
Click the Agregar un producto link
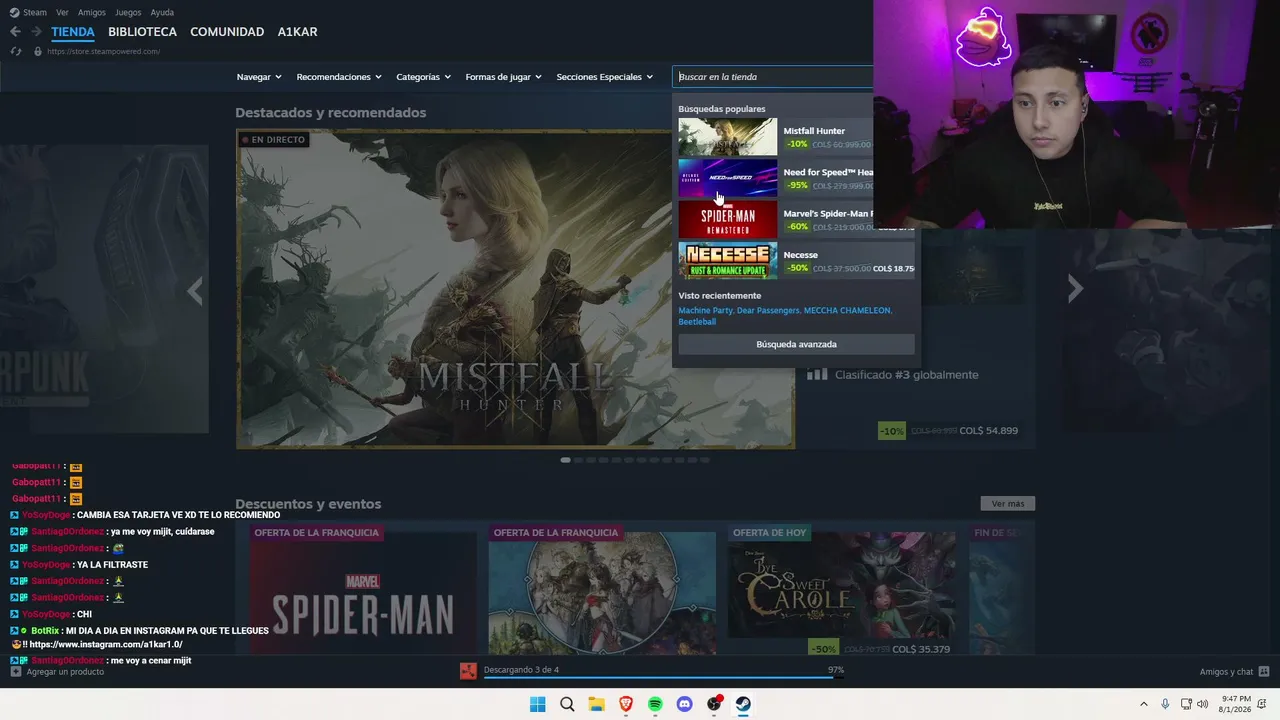point(65,672)
